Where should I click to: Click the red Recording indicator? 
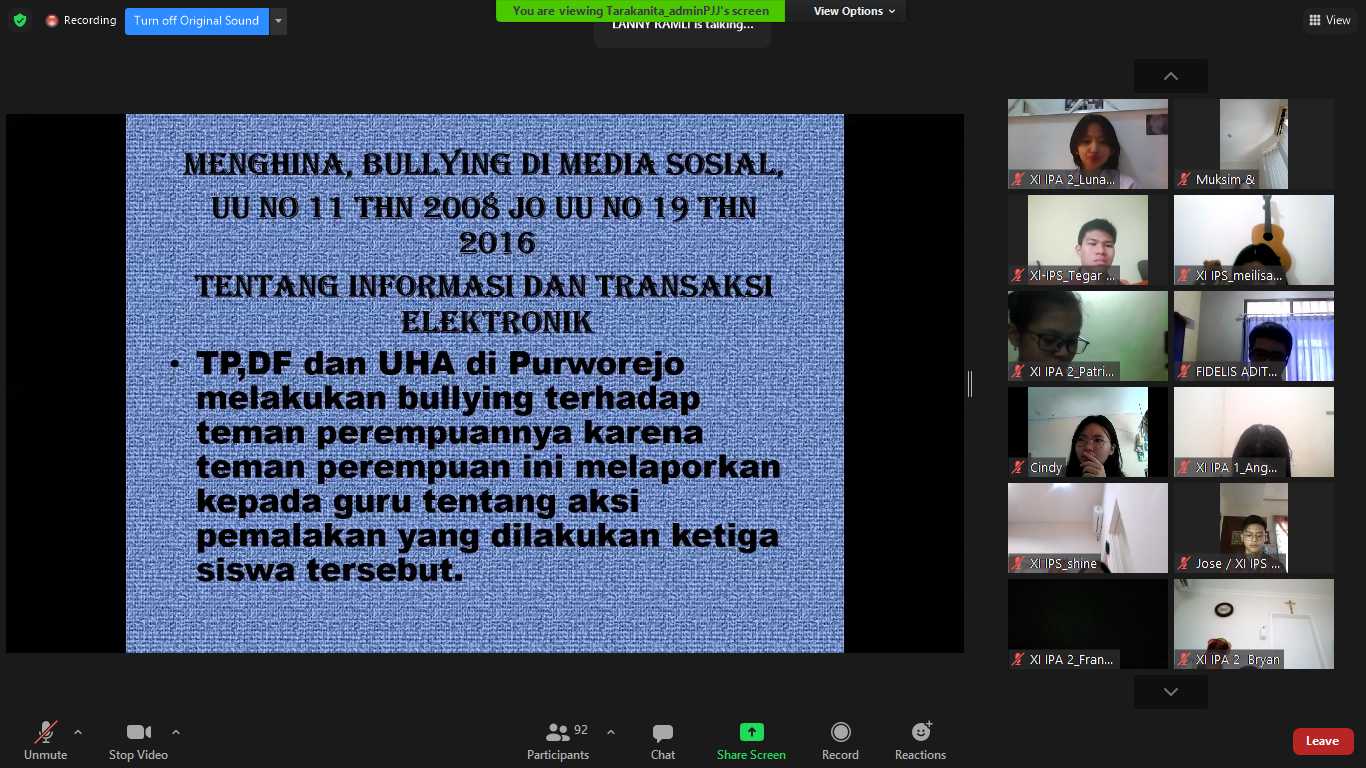pyautogui.click(x=80, y=20)
